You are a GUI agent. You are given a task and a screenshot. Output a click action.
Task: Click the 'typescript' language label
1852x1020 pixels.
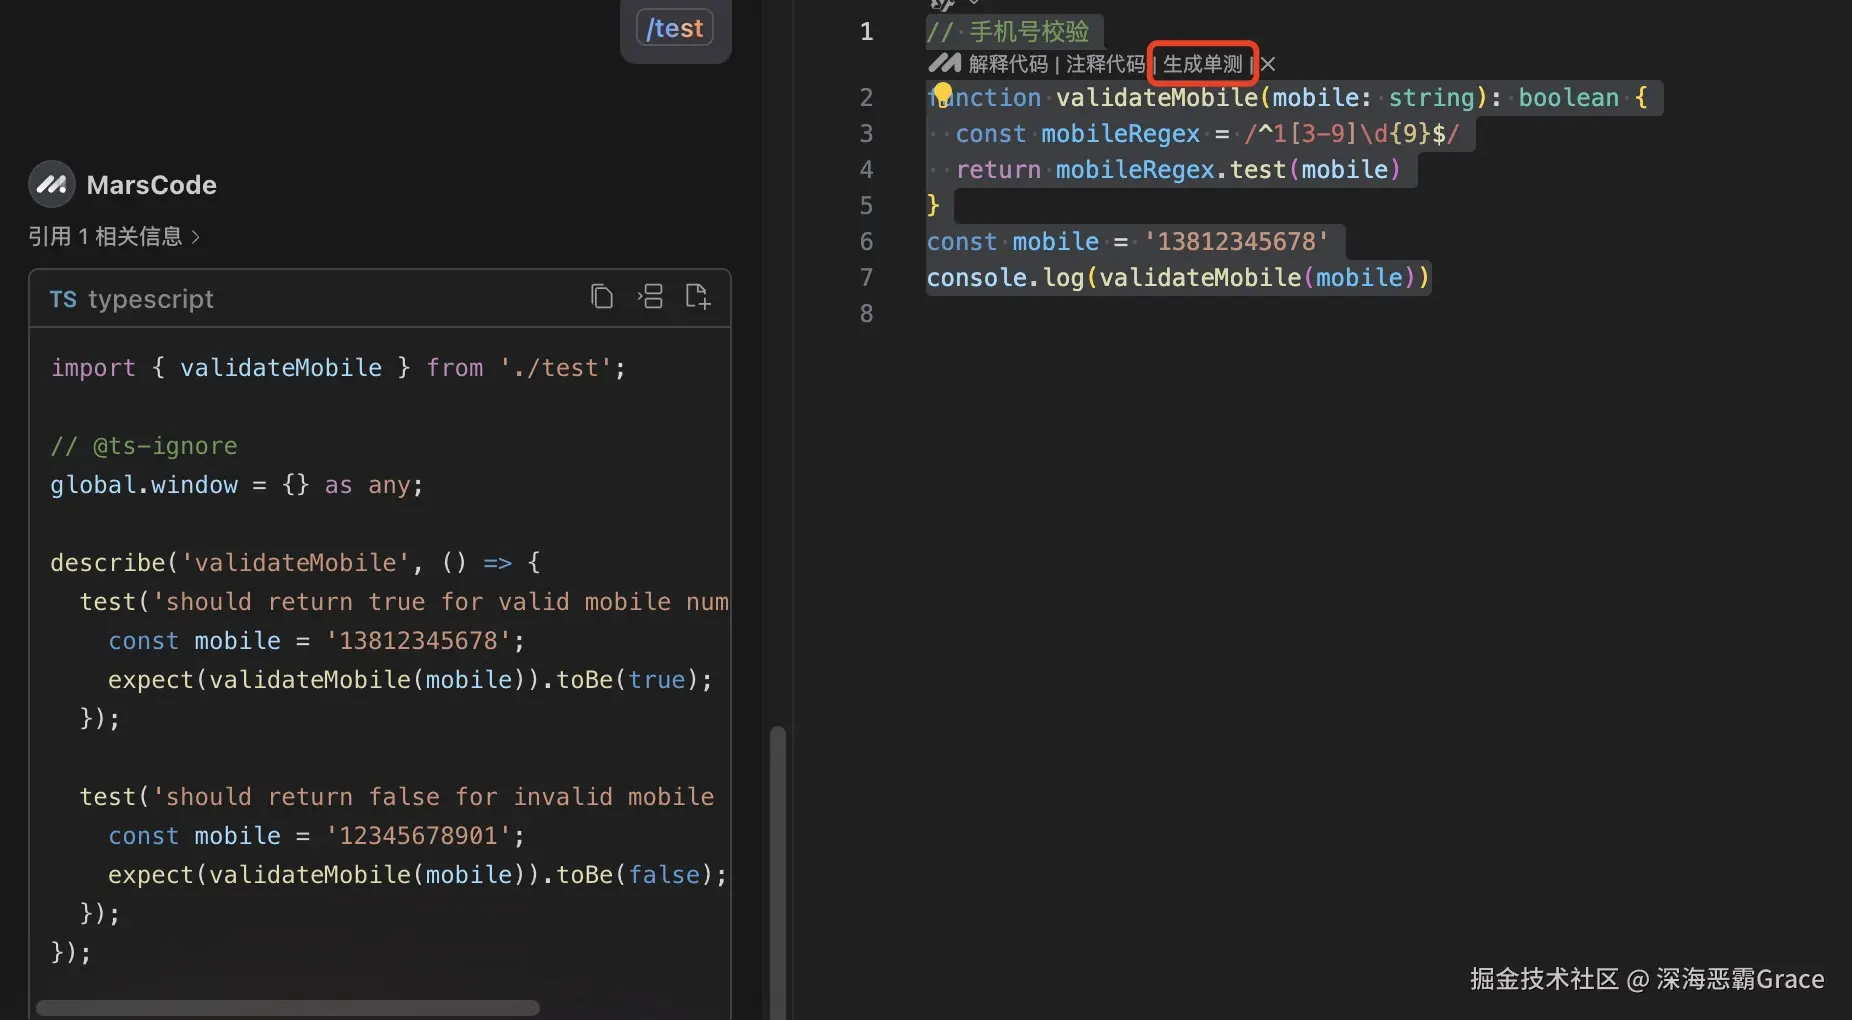[x=151, y=299]
